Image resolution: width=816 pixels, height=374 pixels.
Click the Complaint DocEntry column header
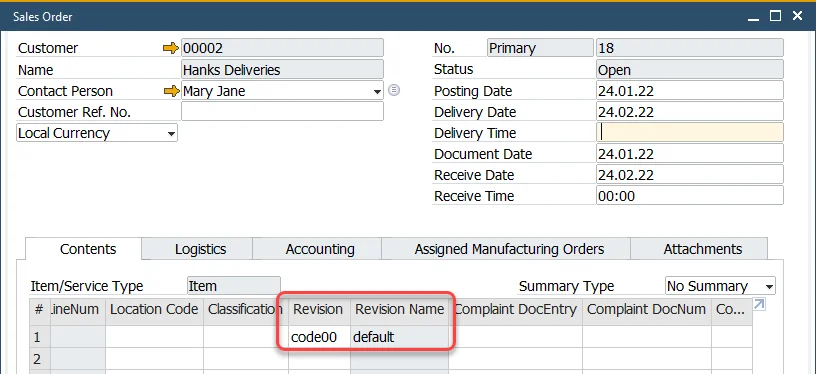[516, 312]
